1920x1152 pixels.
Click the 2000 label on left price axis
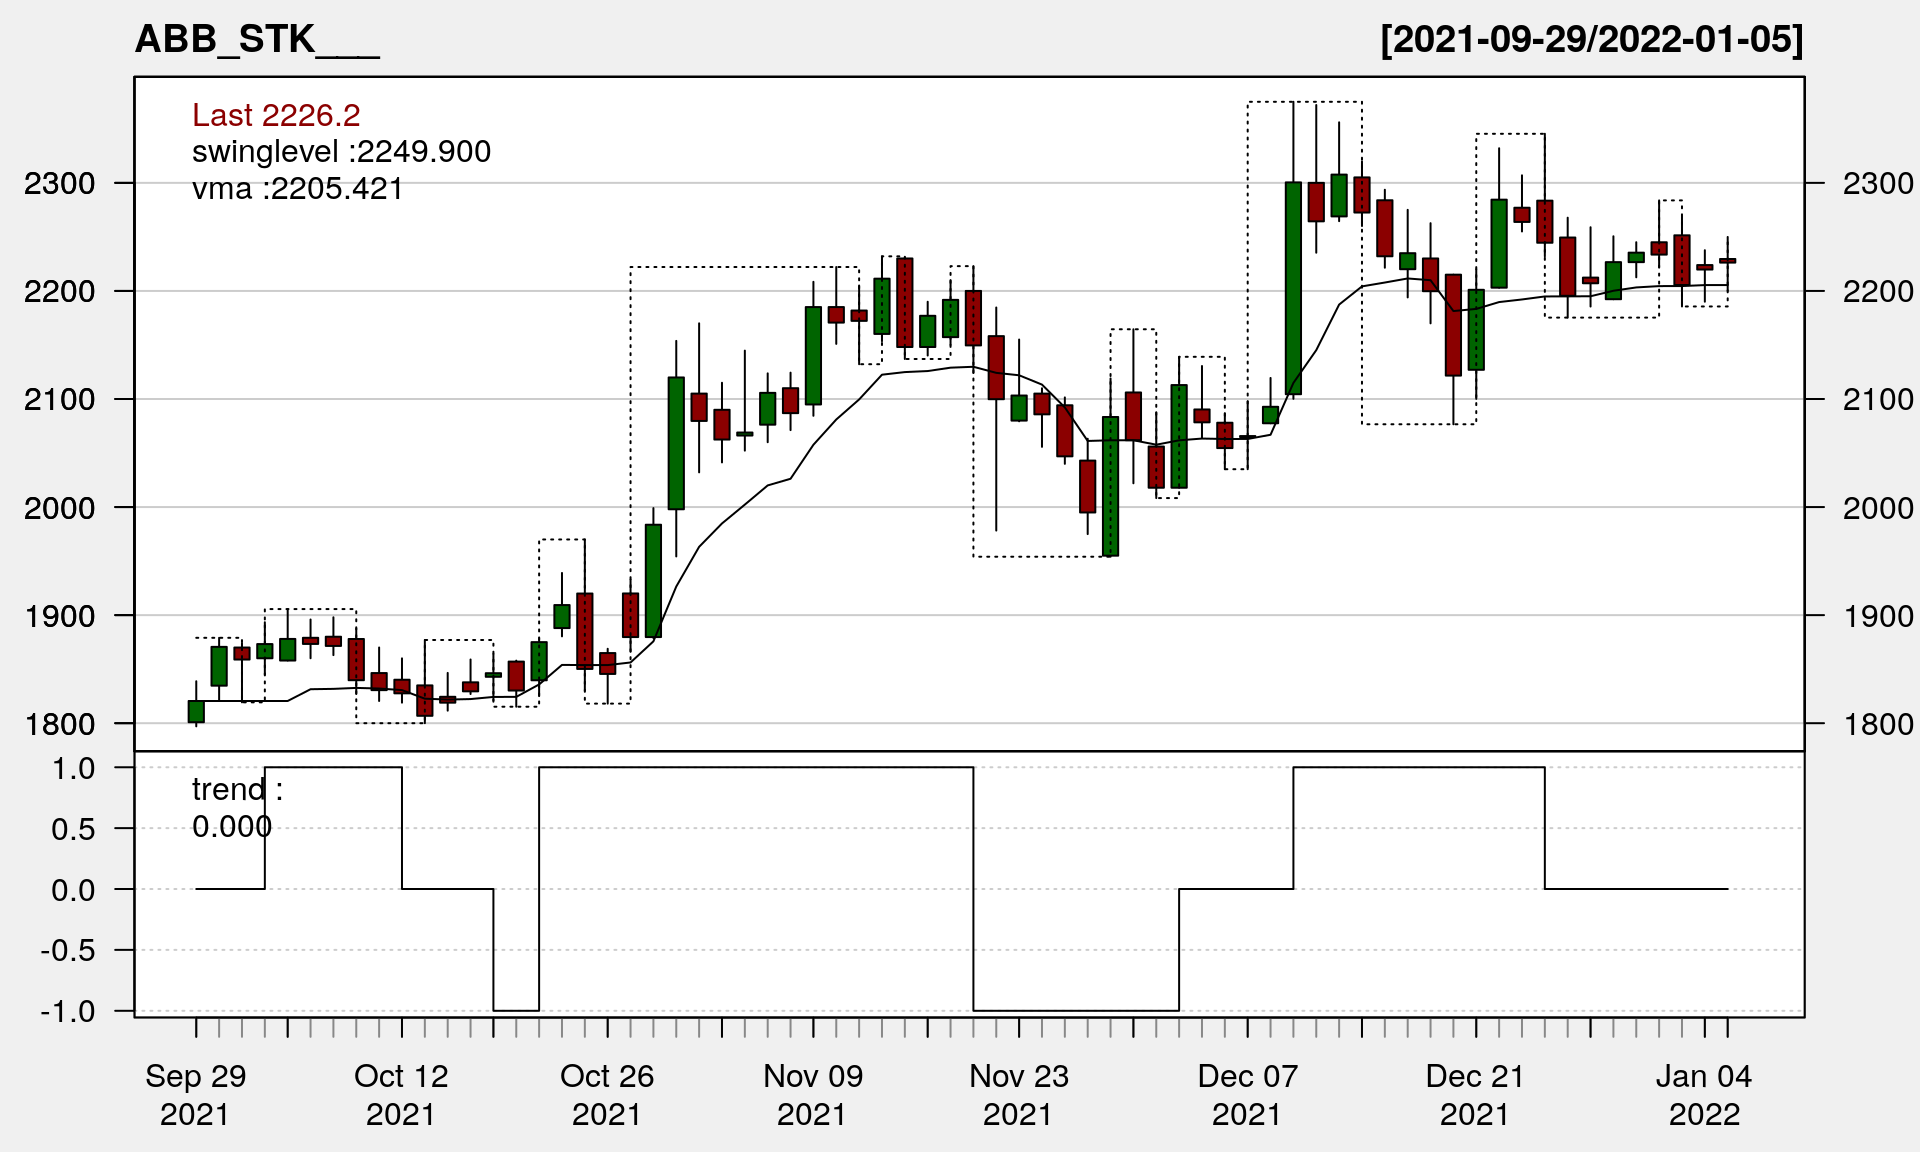coord(60,508)
